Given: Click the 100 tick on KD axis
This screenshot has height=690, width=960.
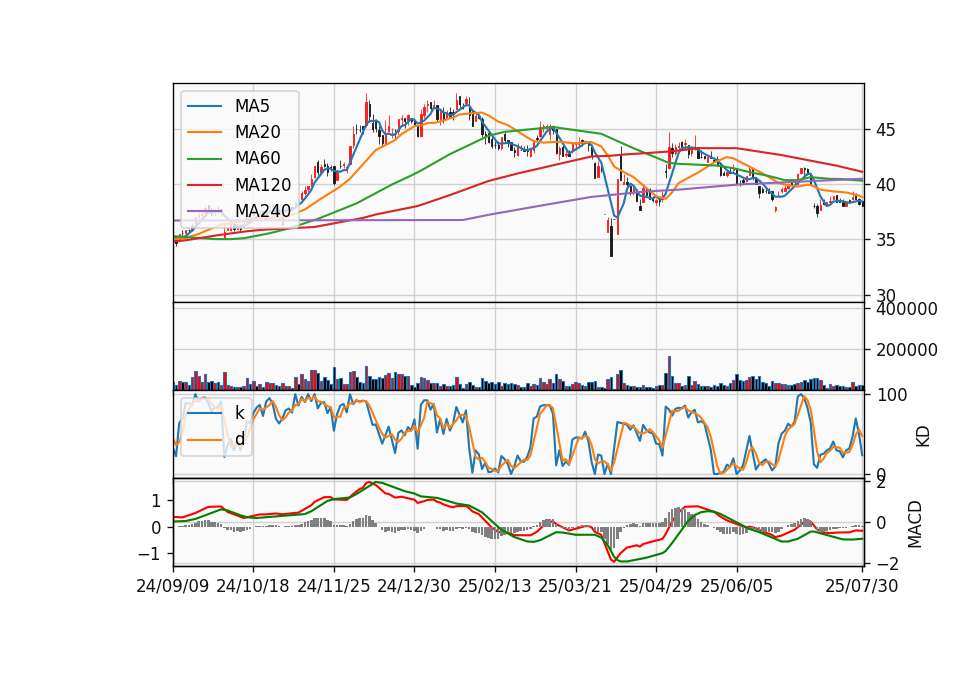Looking at the screenshot, I should point(891,396).
